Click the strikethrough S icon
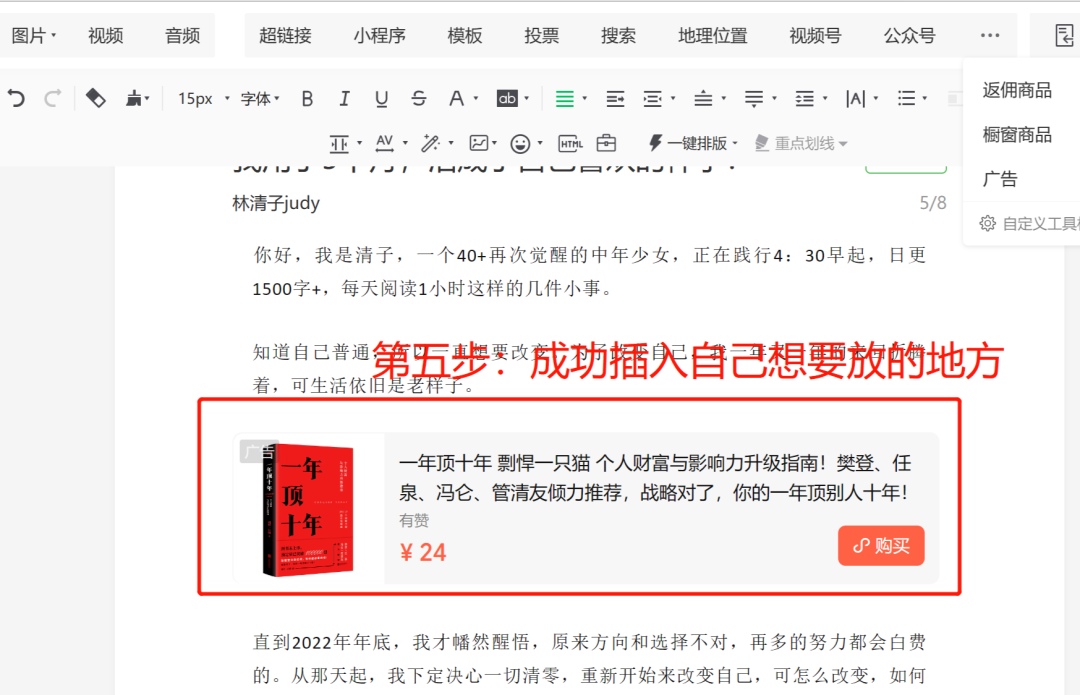Image resolution: width=1080 pixels, height=695 pixels. pyautogui.click(x=419, y=98)
